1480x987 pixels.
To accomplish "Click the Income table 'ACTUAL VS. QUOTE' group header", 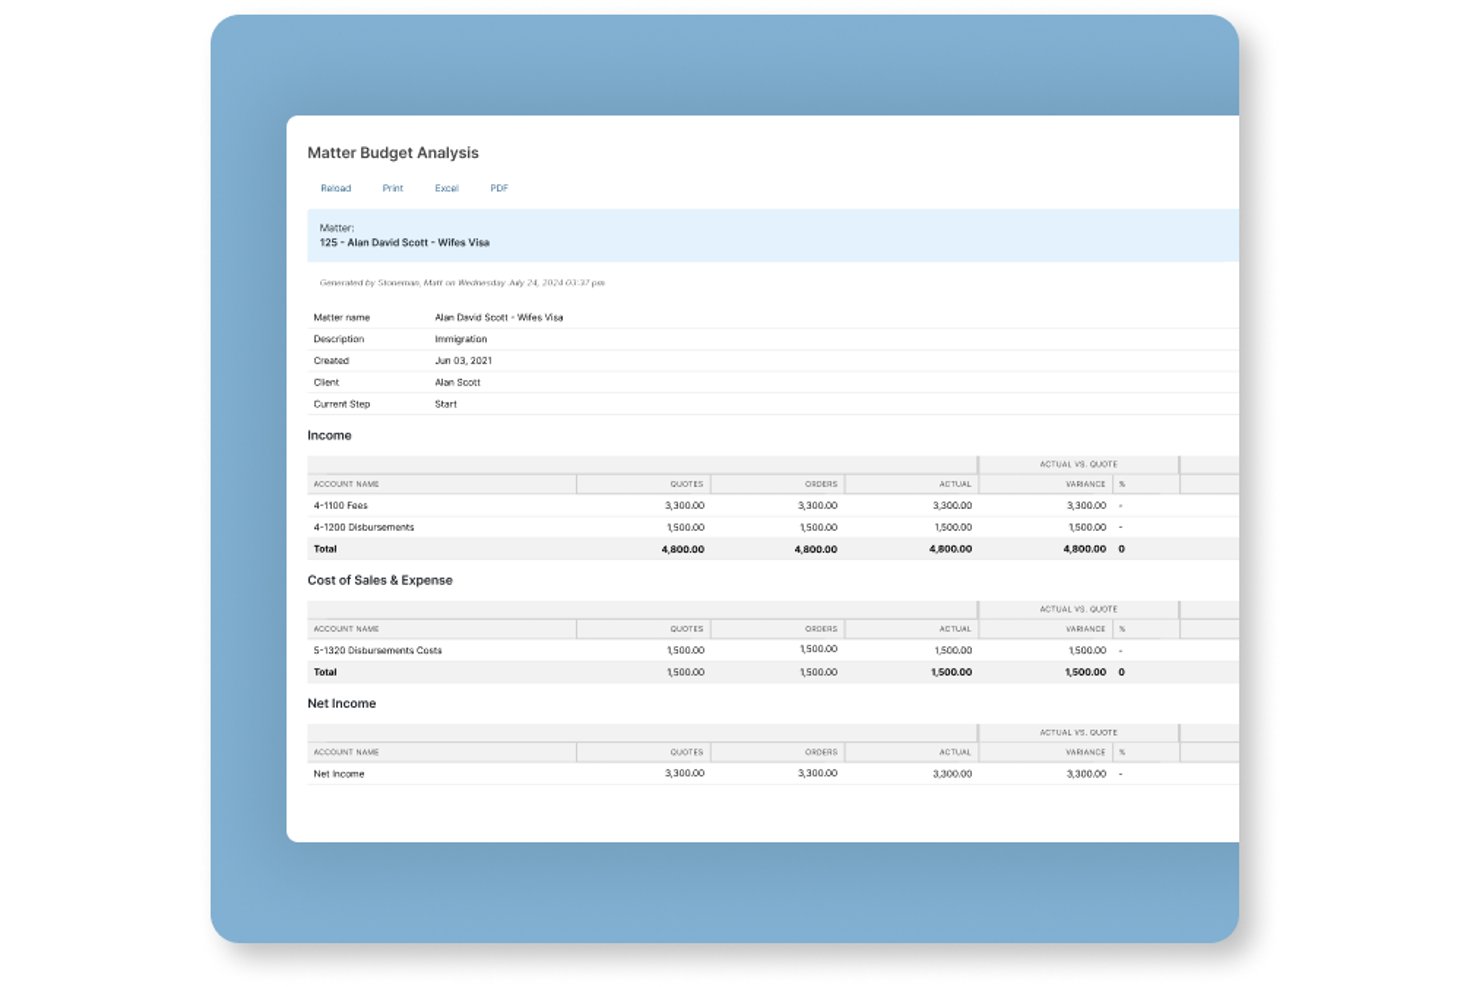I will coord(1079,465).
